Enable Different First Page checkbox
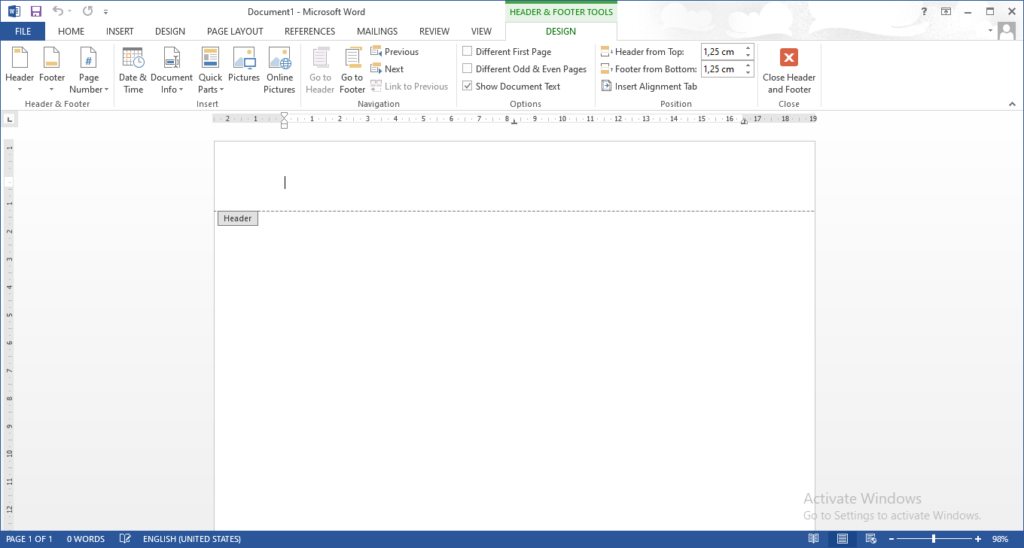 [x=467, y=52]
